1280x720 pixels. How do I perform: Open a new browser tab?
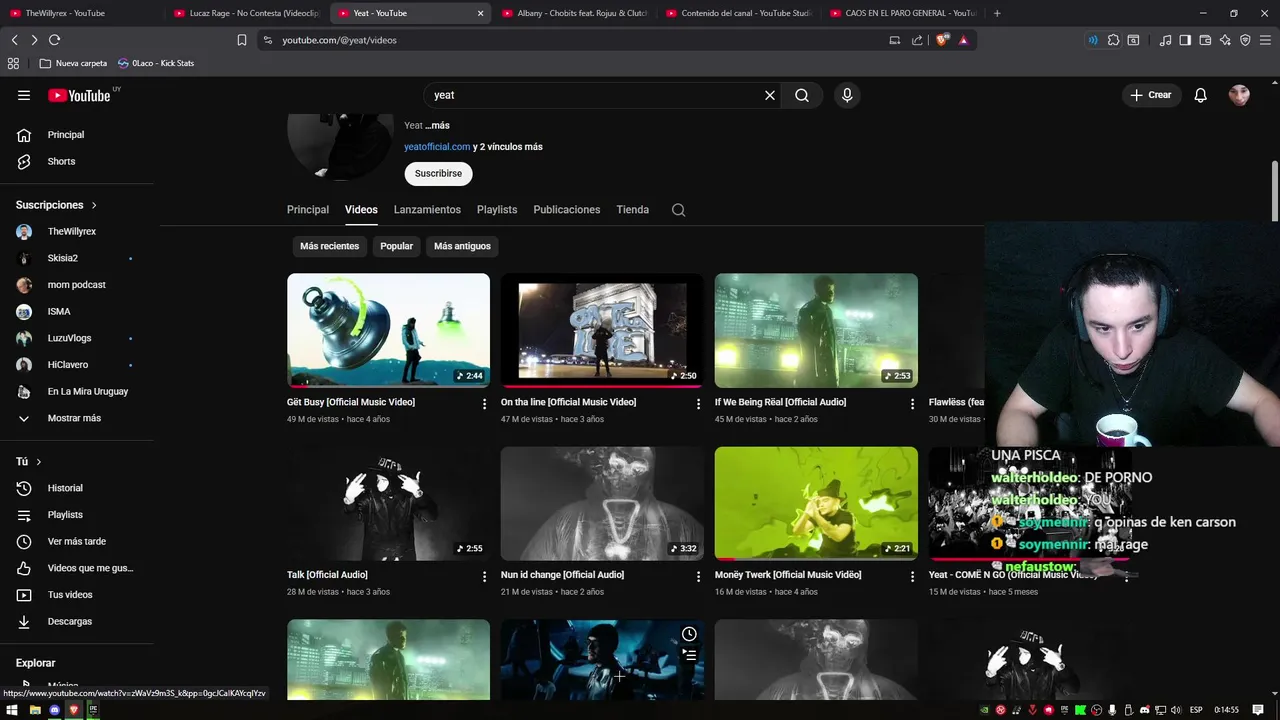click(x=997, y=13)
